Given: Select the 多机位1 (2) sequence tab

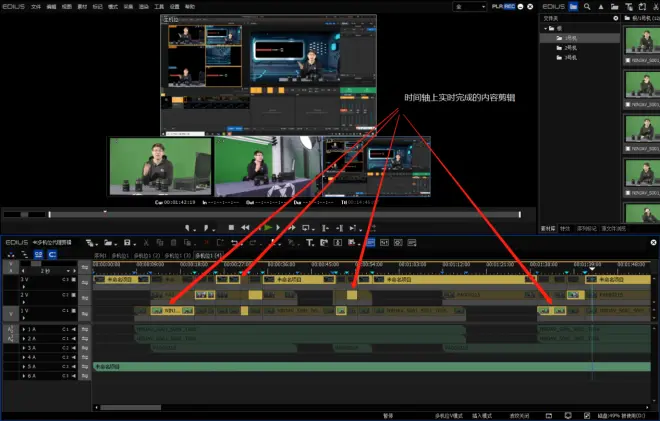Looking at the screenshot, I should tap(147, 256).
